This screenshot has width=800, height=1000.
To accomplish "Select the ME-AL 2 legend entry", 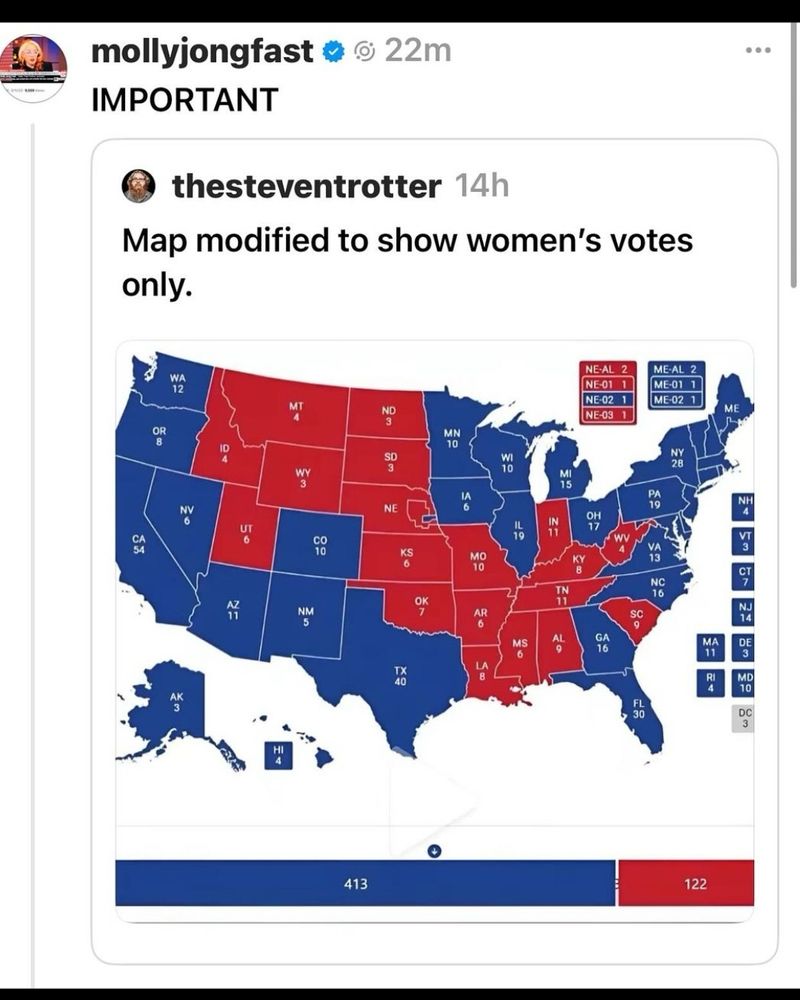I will (x=676, y=369).
